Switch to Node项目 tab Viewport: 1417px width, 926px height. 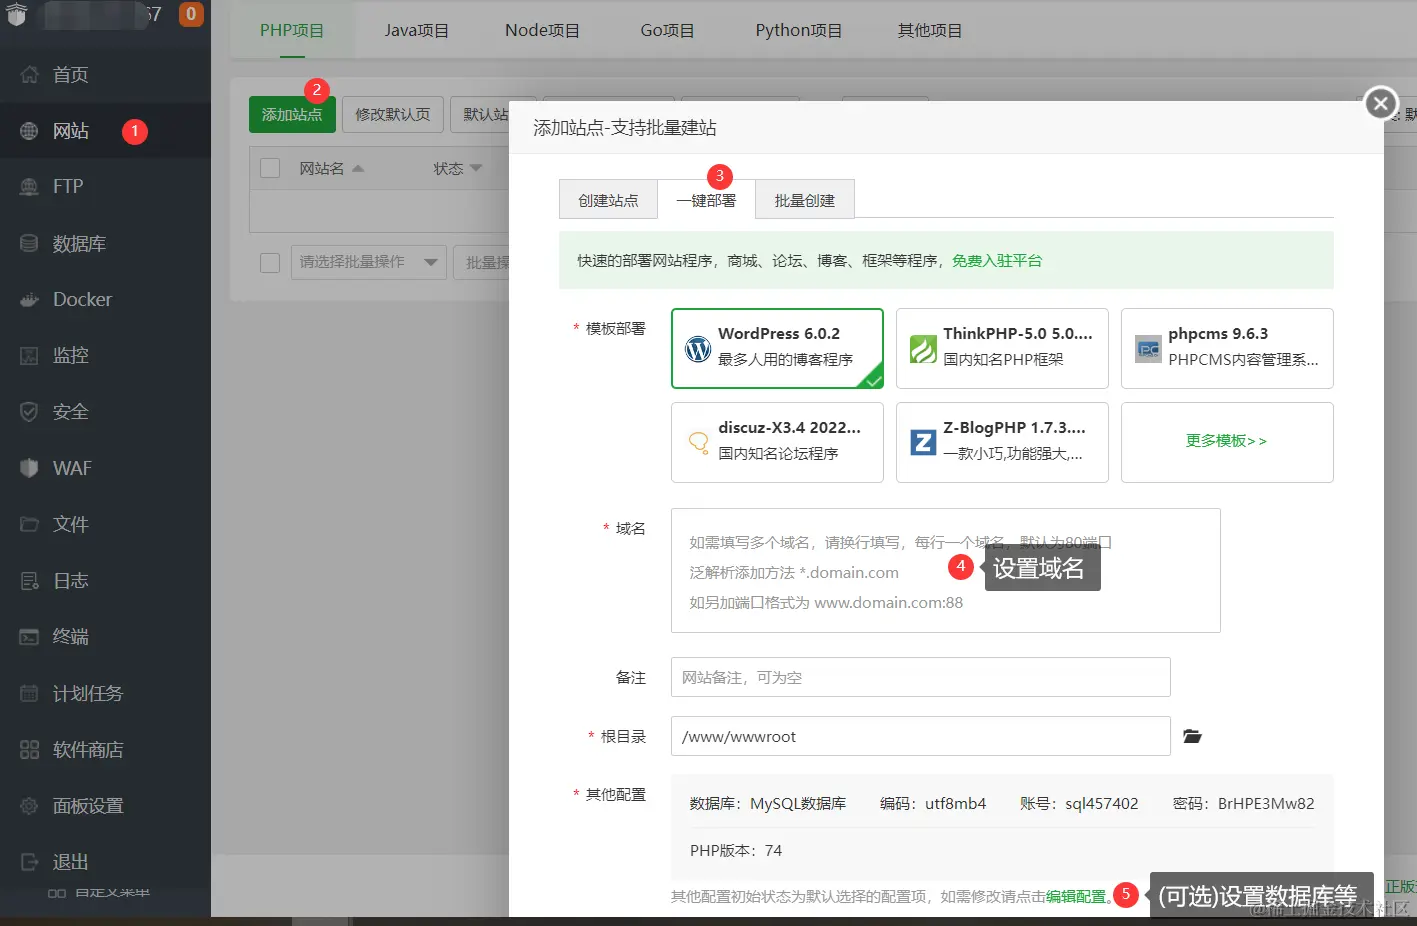[542, 30]
